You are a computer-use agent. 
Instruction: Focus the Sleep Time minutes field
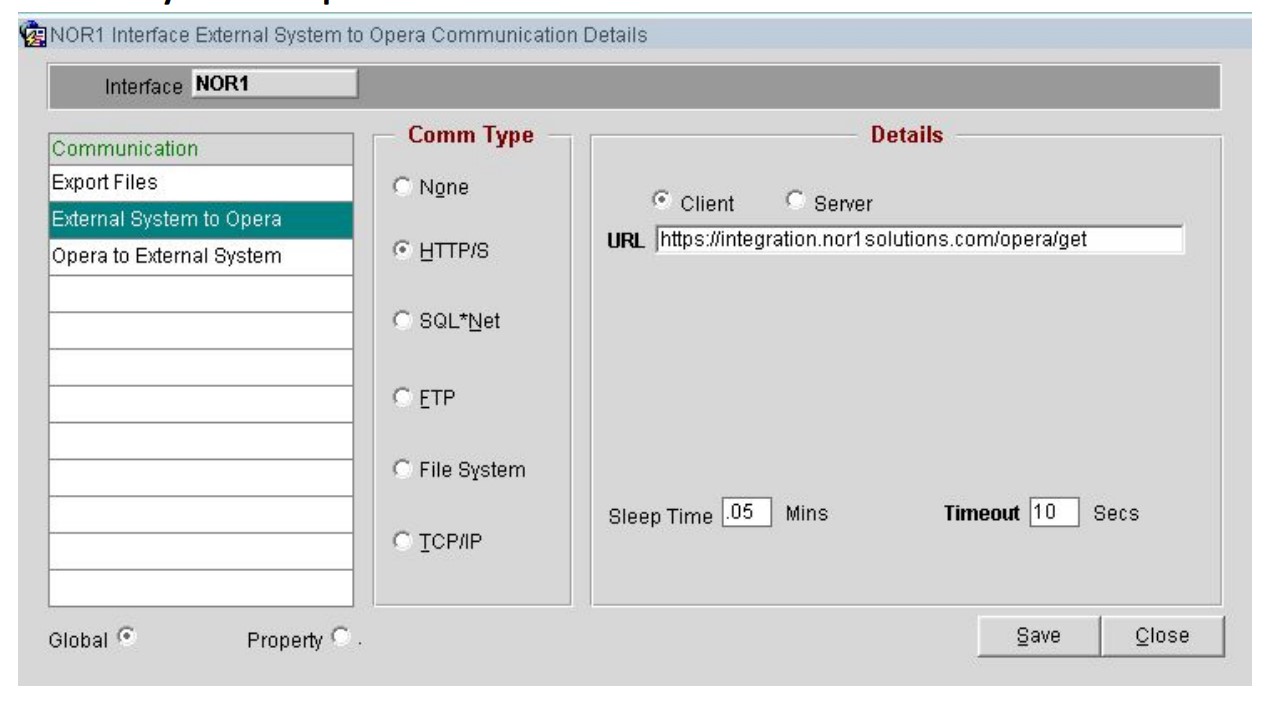(746, 513)
